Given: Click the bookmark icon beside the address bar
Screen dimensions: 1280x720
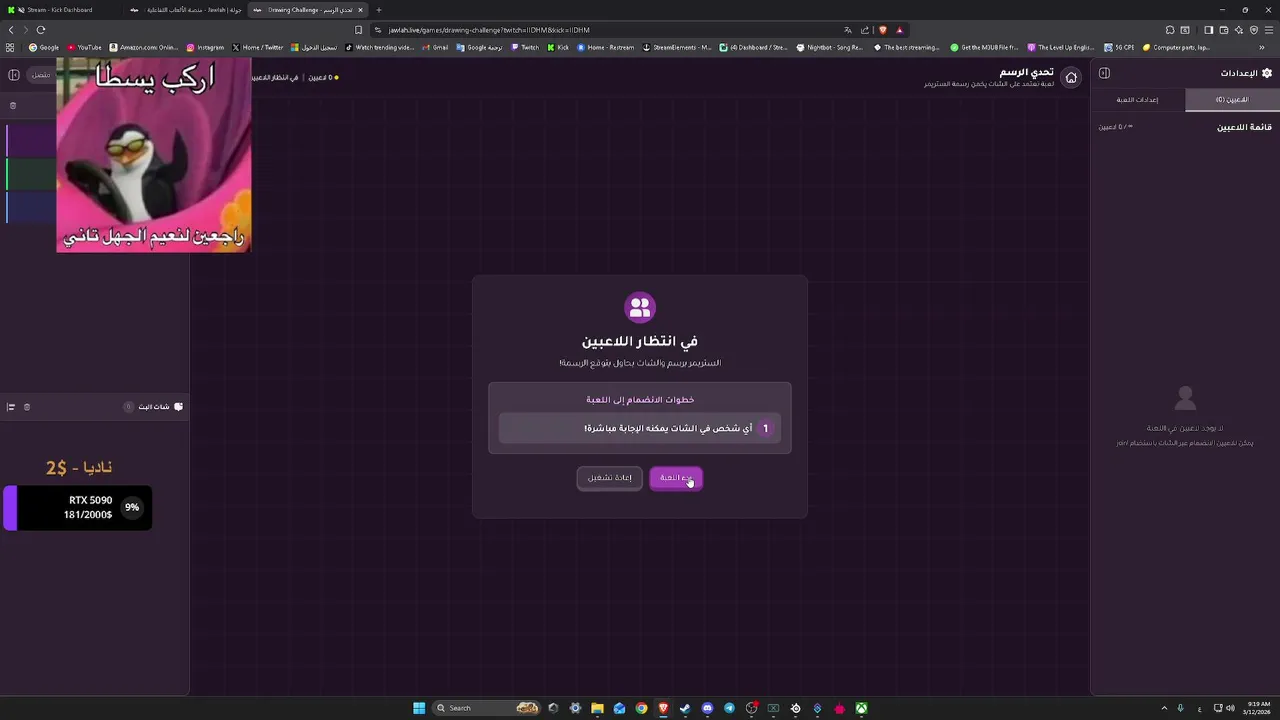Looking at the screenshot, I should (x=358, y=30).
